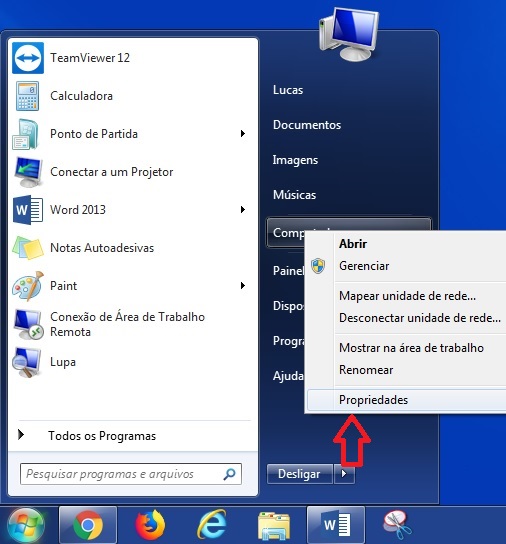Screen dimensions: 506x544
Task: Open the shutdown options arrow beside Desligar
Action: tap(344, 474)
